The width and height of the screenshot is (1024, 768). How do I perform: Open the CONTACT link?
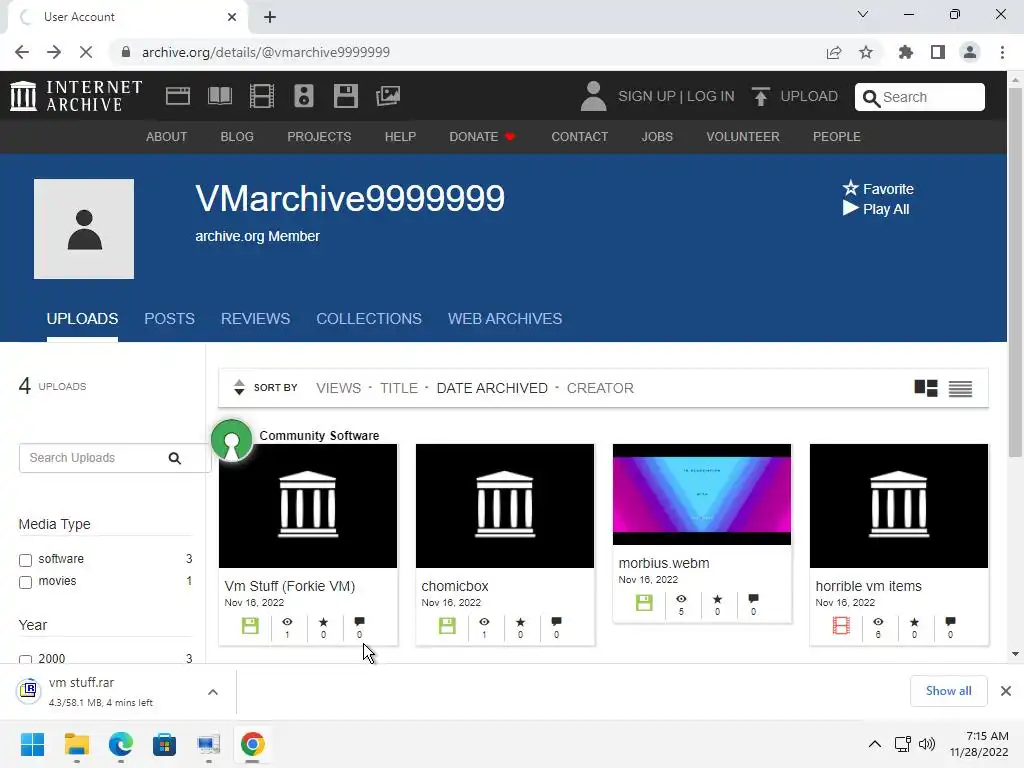(x=579, y=136)
